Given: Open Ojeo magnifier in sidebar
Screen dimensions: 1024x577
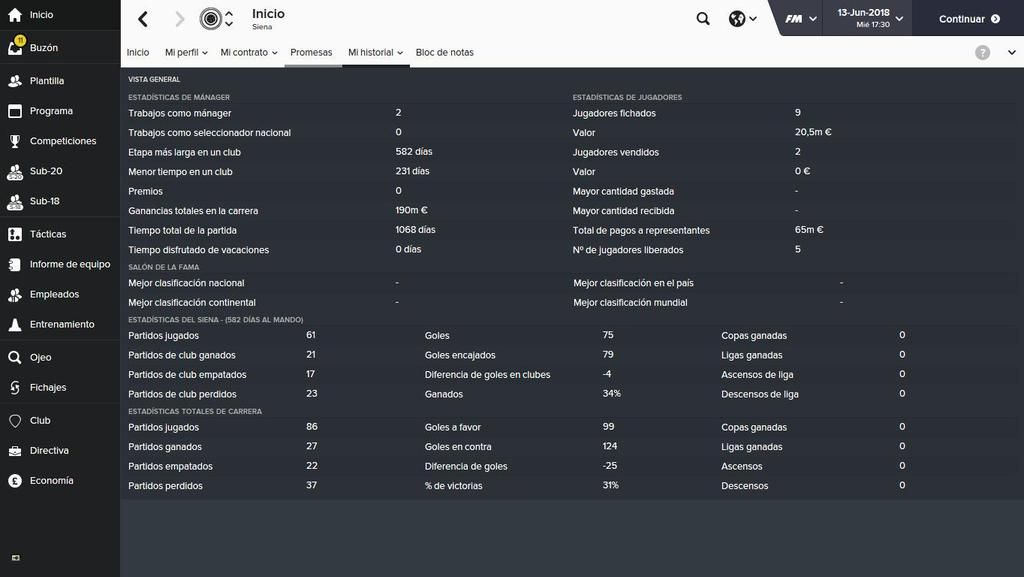Looking at the screenshot, I should 15,357.
